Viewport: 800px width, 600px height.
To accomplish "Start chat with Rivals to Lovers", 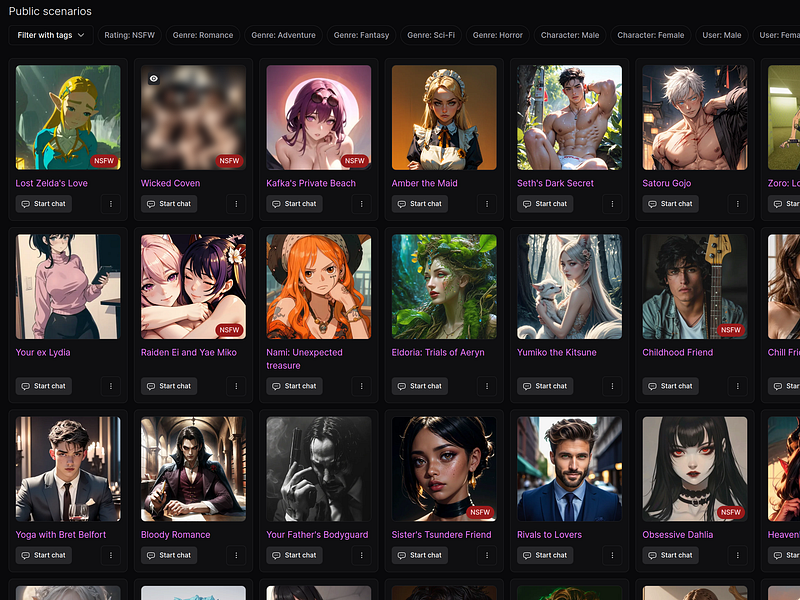I will [545, 555].
